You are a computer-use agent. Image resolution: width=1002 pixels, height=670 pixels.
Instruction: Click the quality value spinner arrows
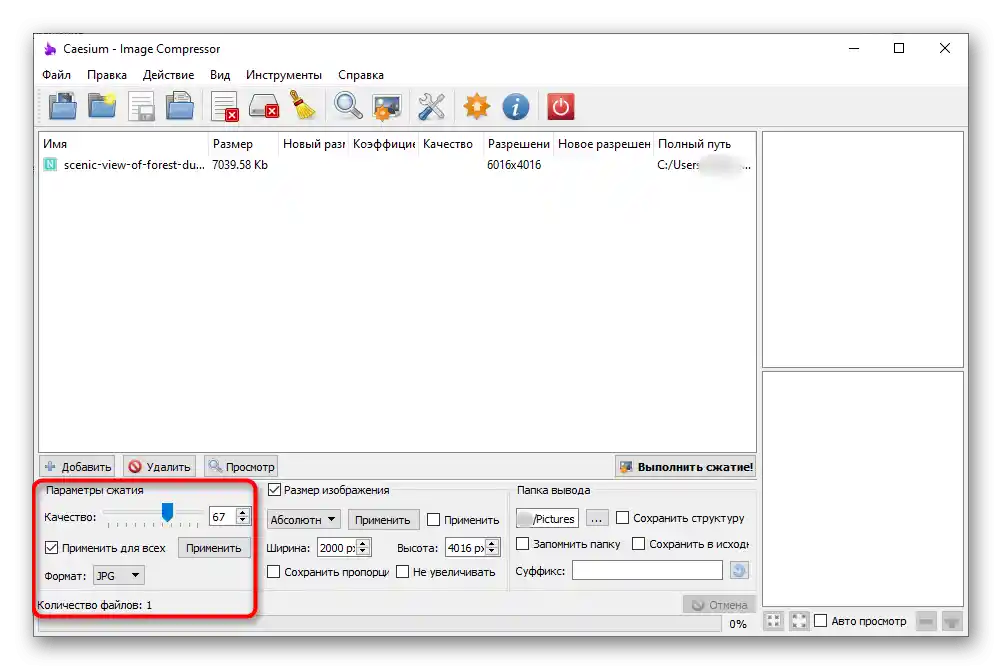[243, 516]
